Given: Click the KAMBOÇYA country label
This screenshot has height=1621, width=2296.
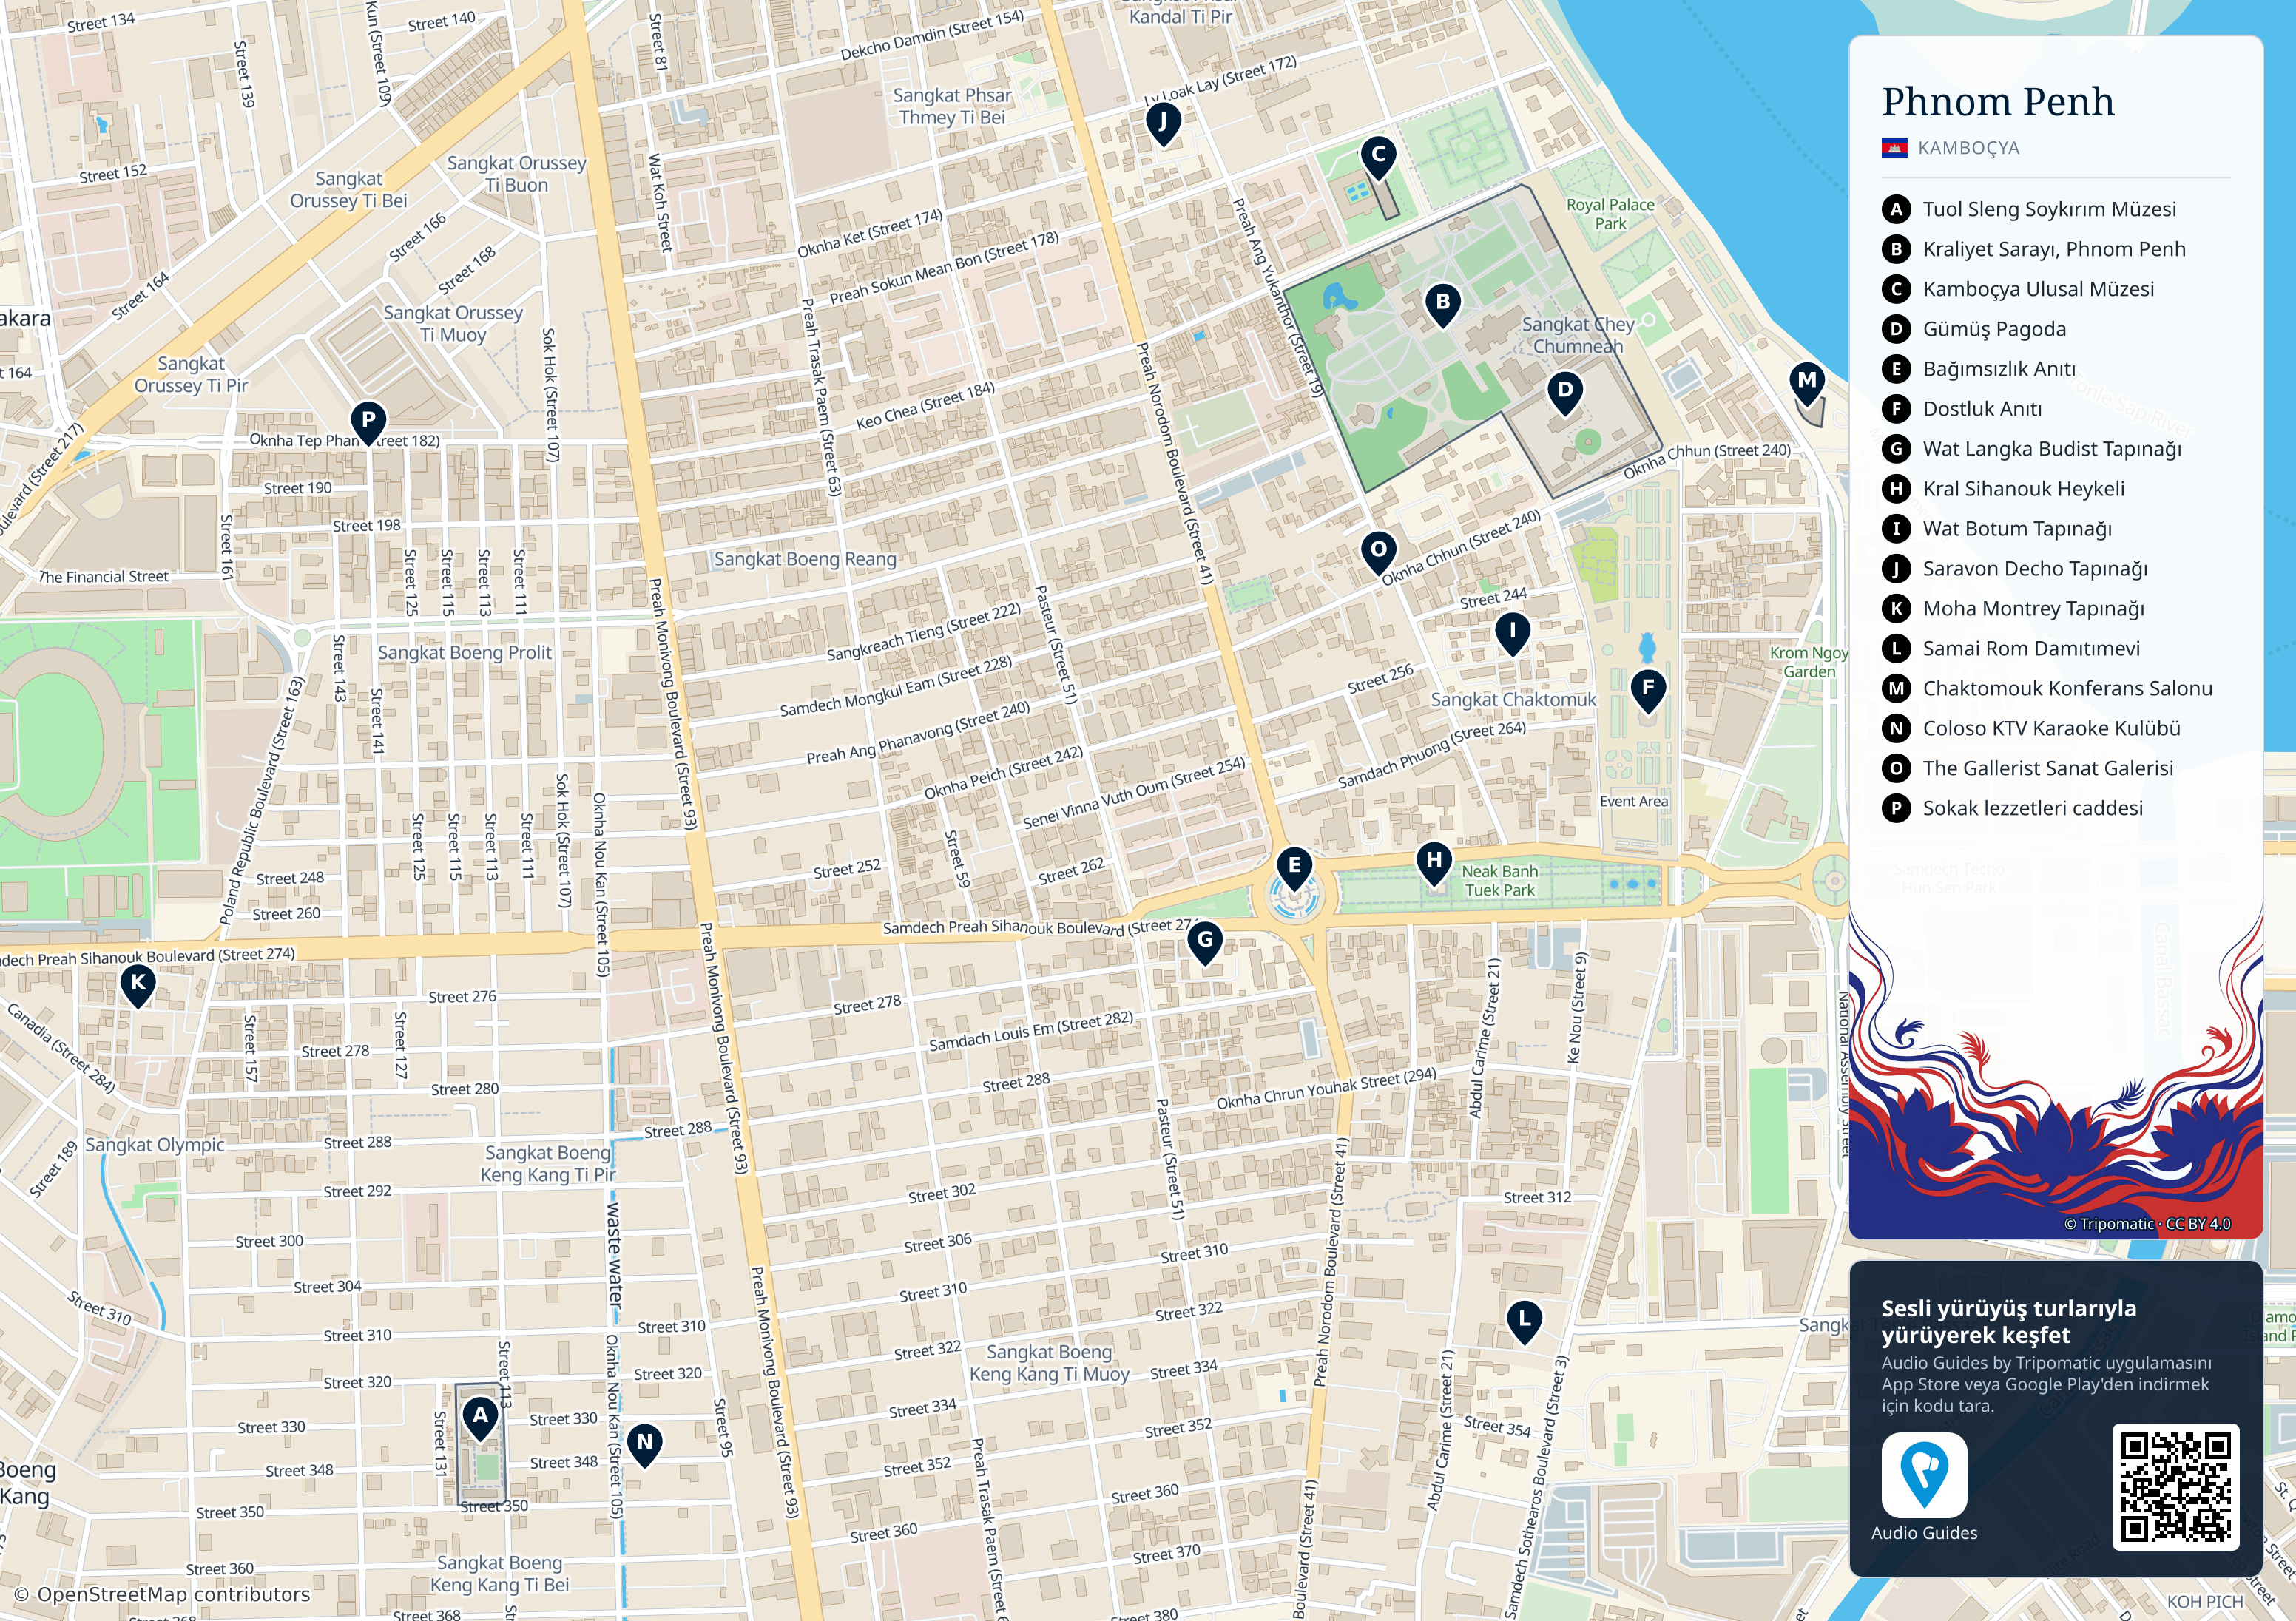Looking at the screenshot, I should (1968, 148).
